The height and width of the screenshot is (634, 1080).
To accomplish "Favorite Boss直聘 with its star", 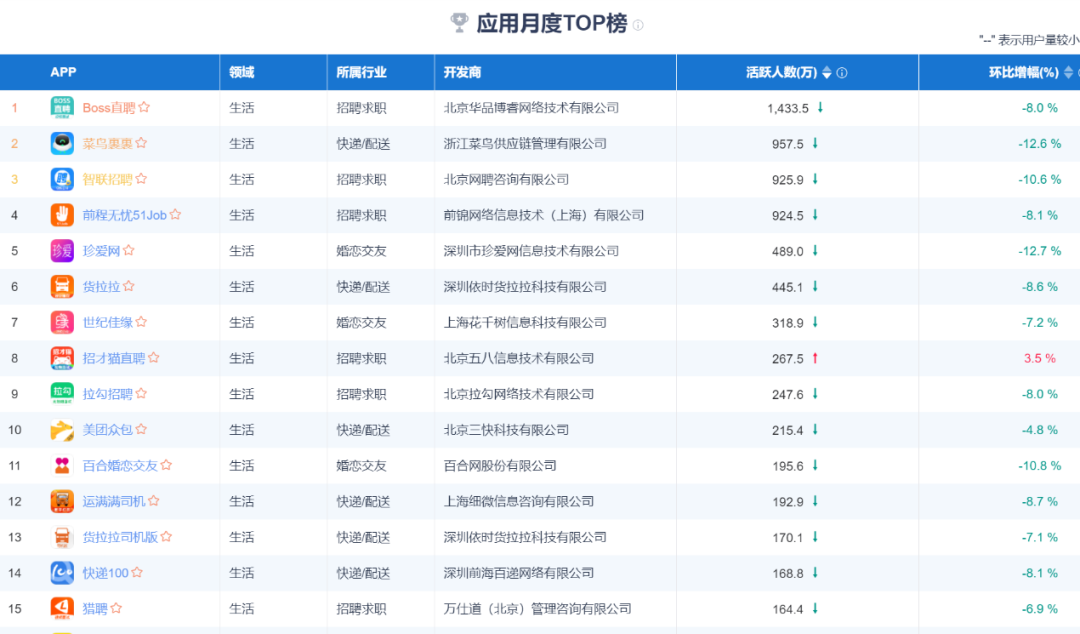I will [x=144, y=107].
